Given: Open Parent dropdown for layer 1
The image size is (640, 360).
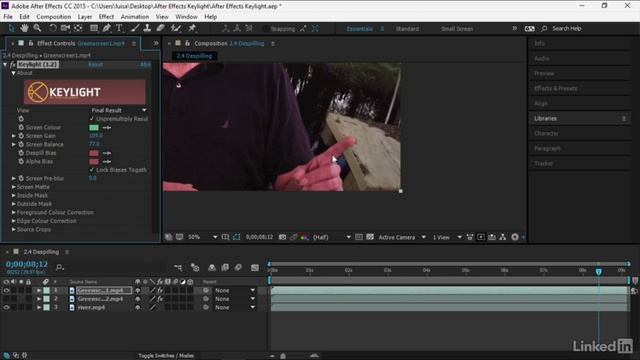Looking at the screenshot, I should coord(235,290).
